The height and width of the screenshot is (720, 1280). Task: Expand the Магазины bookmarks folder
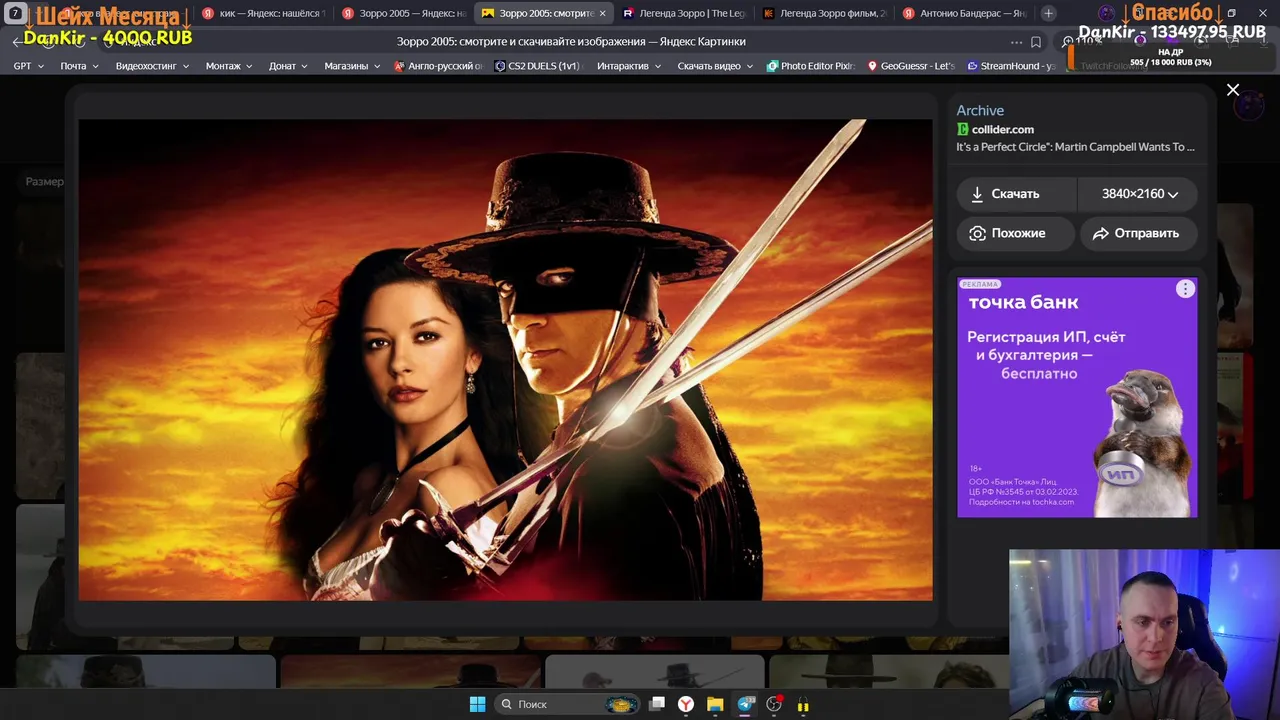coord(352,66)
